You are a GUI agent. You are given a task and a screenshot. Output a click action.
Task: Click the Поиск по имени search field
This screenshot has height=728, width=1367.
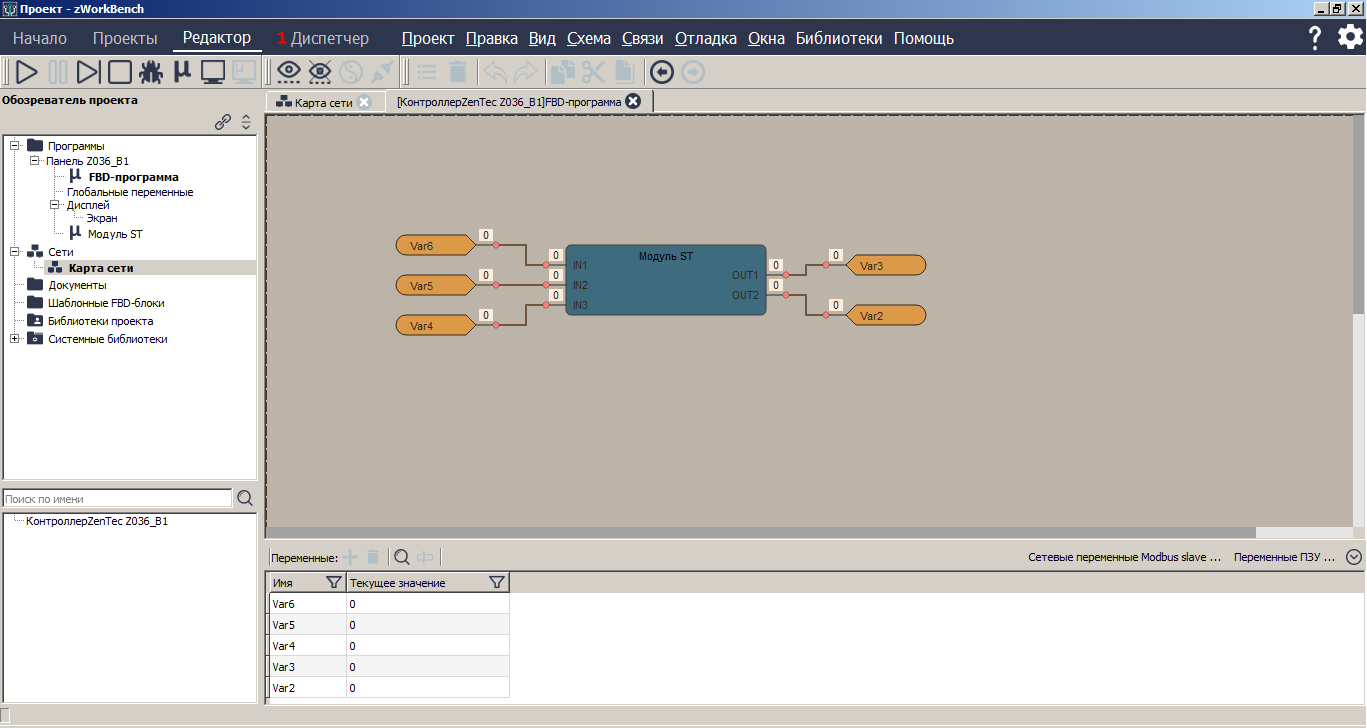click(117, 499)
